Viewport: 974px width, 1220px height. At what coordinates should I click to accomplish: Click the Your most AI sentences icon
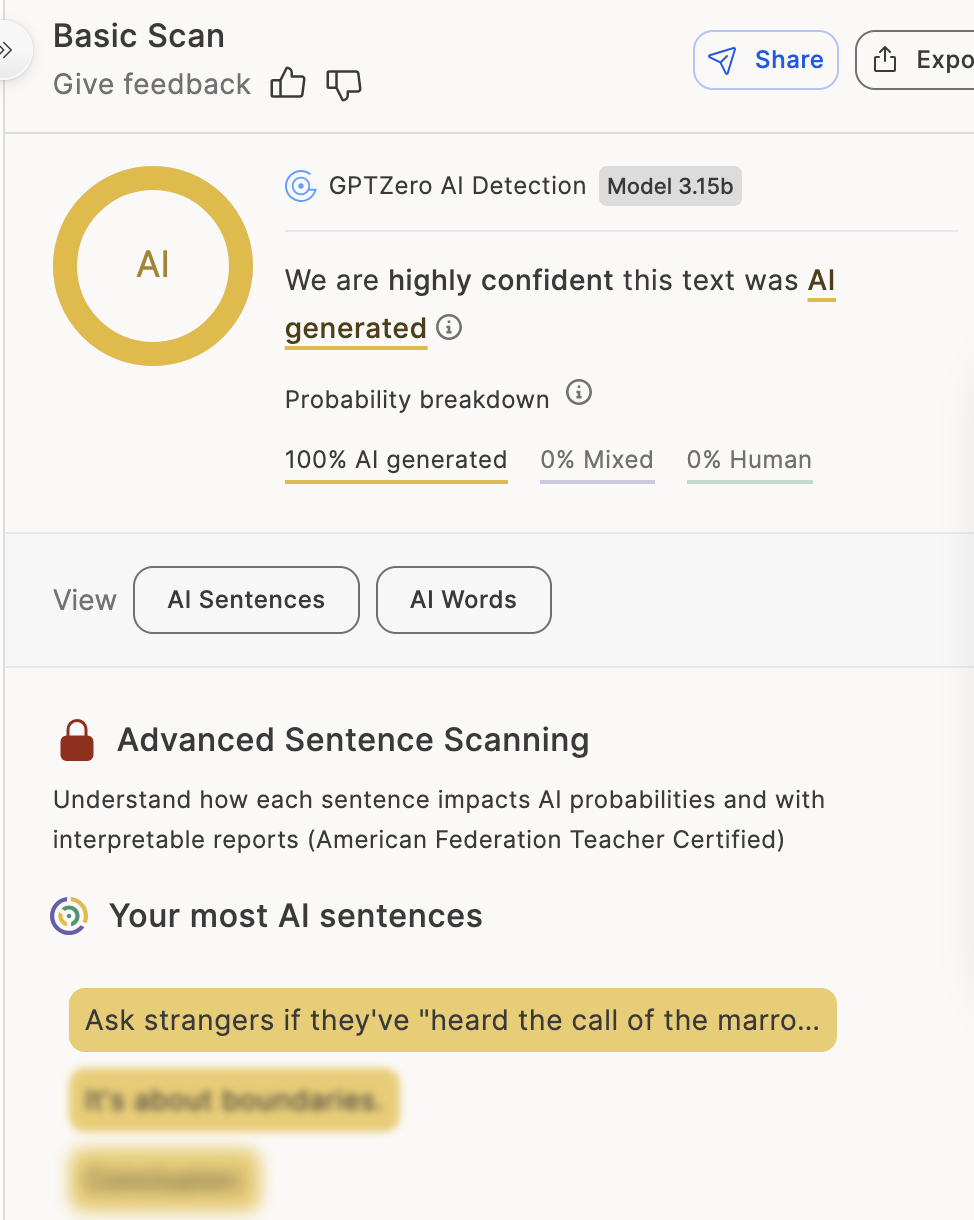coord(69,915)
